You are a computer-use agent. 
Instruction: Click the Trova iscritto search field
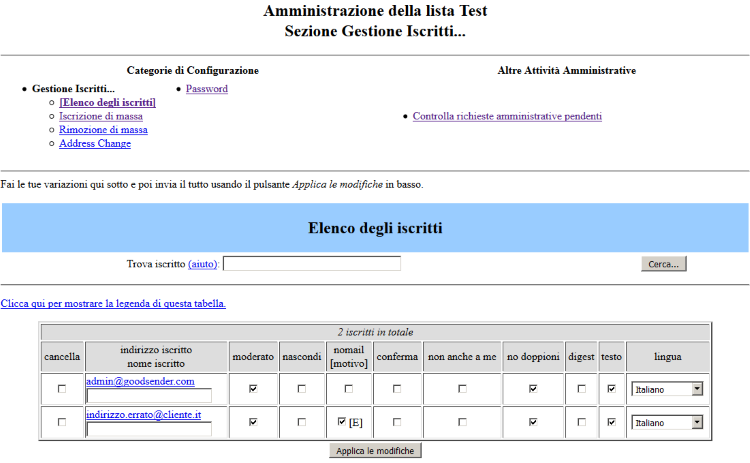pos(312,264)
